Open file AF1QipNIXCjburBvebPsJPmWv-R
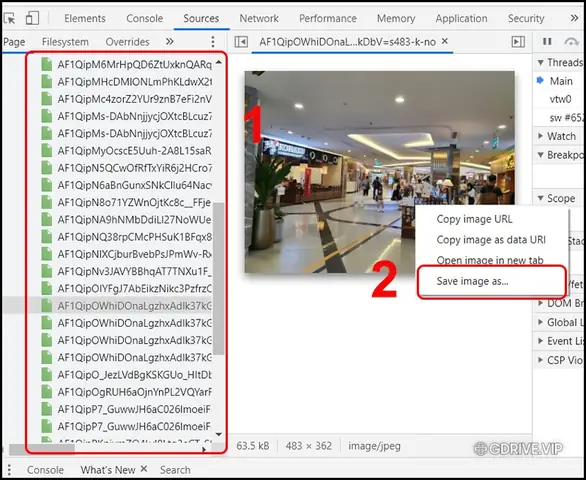Image resolution: width=586 pixels, height=480 pixels. pyautogui.click(x=135, y=254)
